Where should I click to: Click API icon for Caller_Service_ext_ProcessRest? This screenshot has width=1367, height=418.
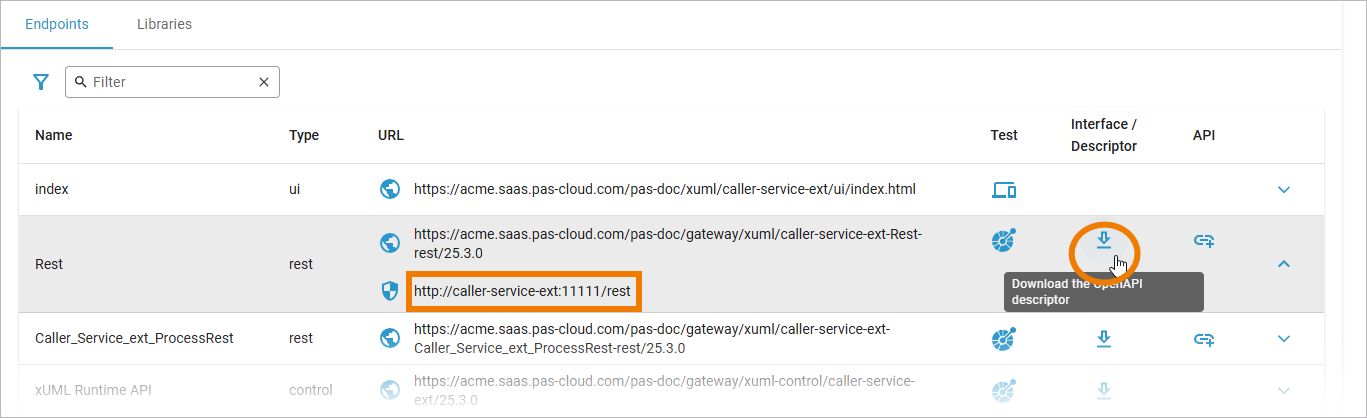pyautogui.click(x=1204, y=339)
